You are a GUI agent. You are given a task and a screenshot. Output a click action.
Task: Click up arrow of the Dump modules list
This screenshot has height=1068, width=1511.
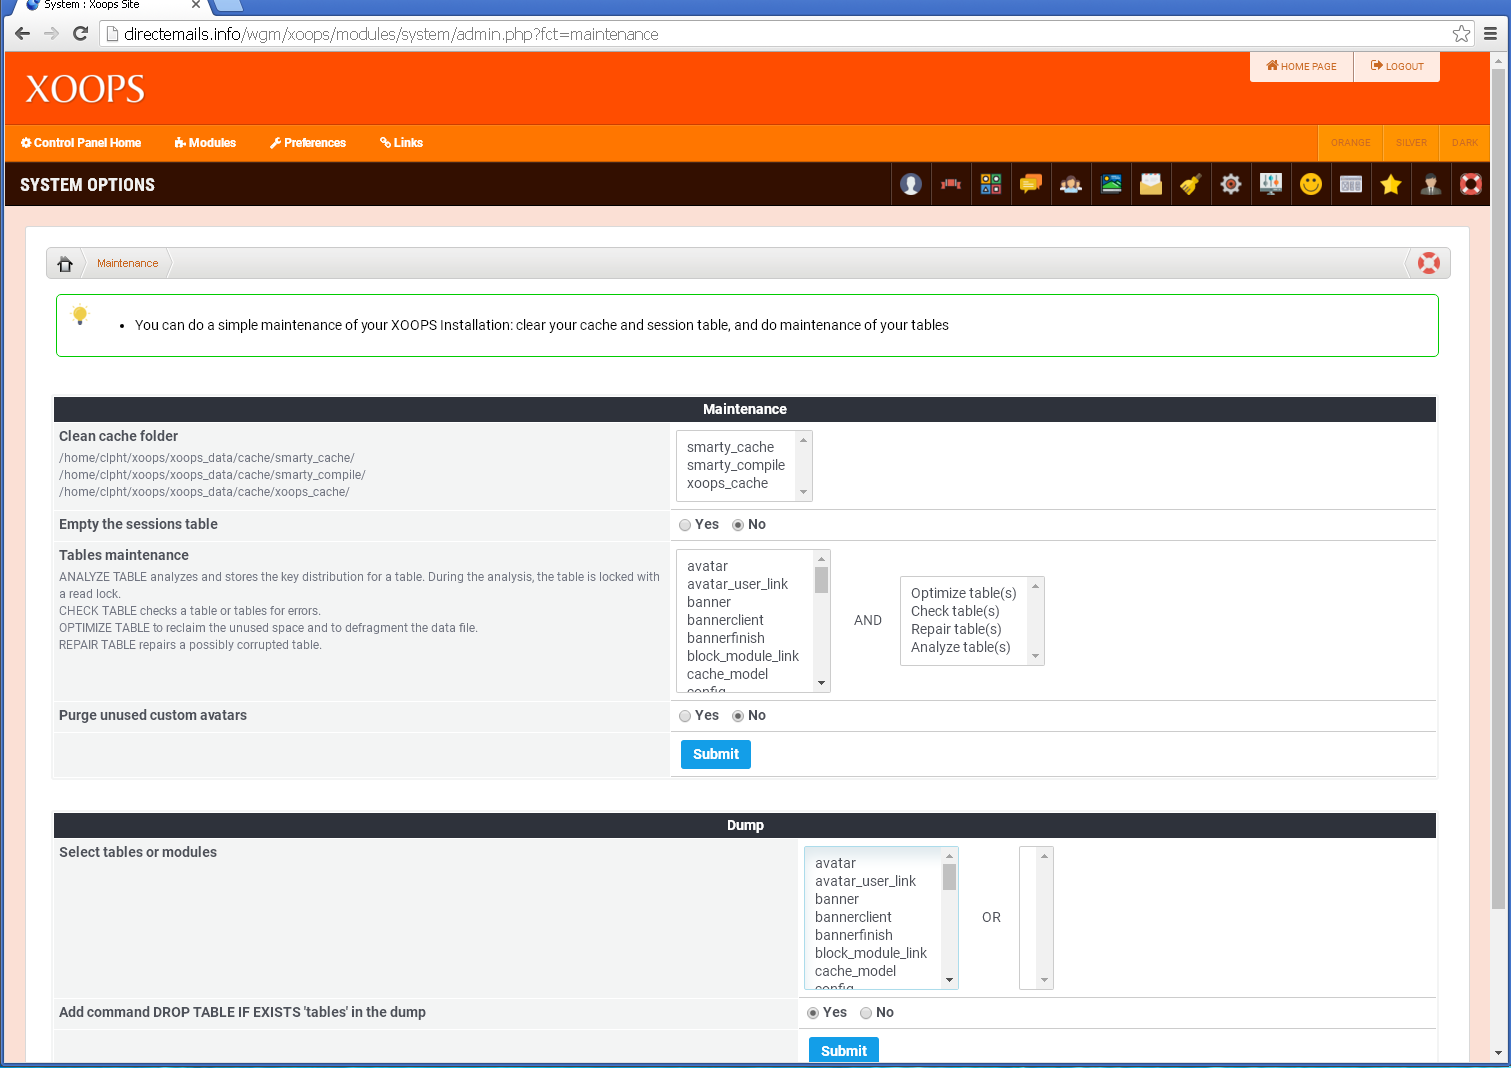pos(1044,856)
